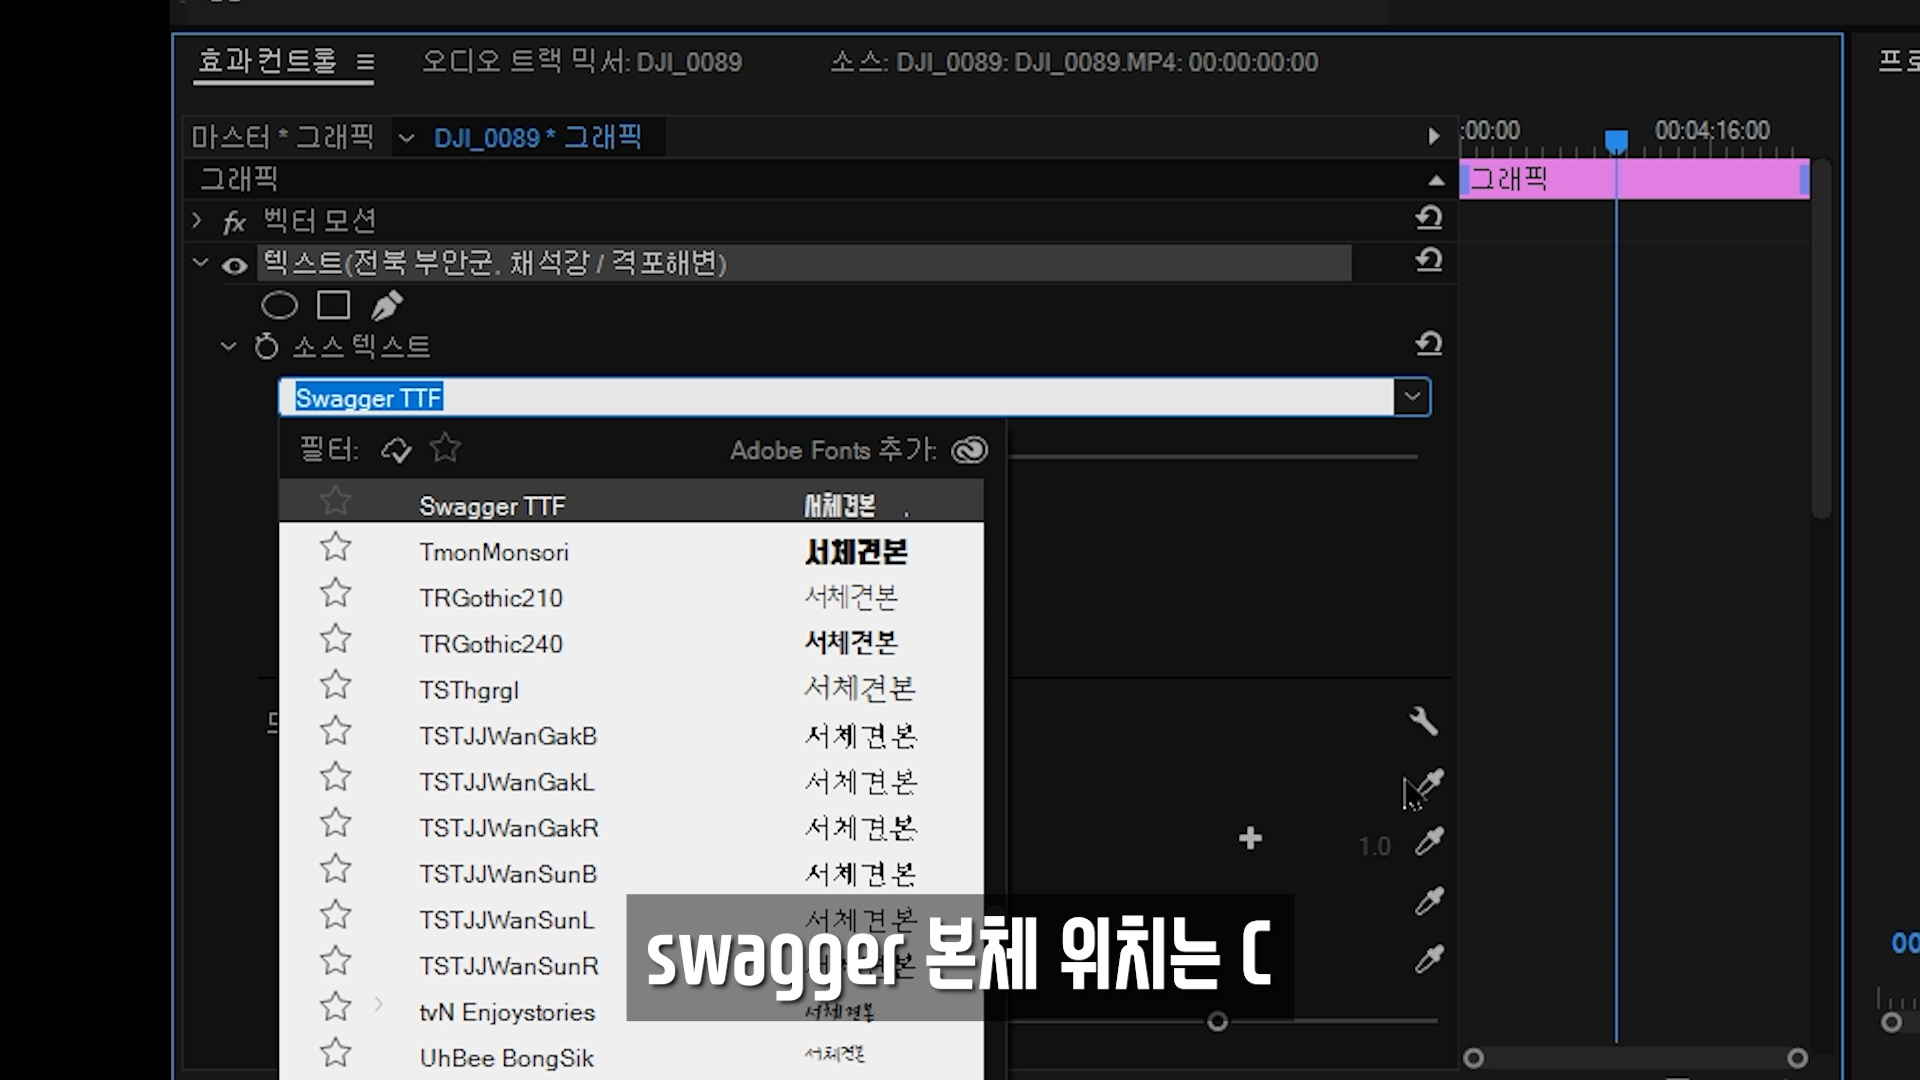
Task: Select the pen mask tool
Action: [387, 305]
